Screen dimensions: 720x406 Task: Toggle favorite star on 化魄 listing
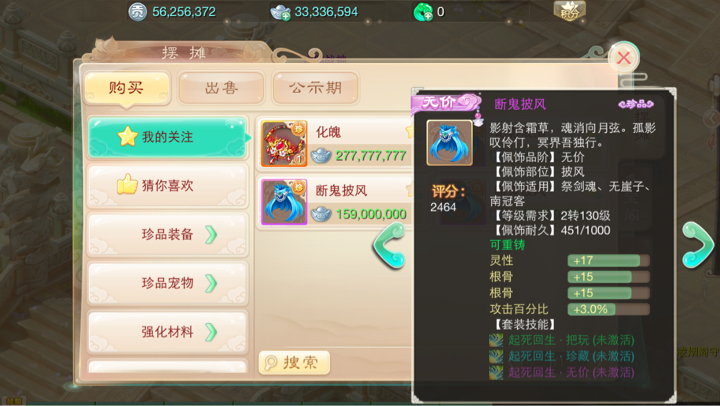point(409,131)
